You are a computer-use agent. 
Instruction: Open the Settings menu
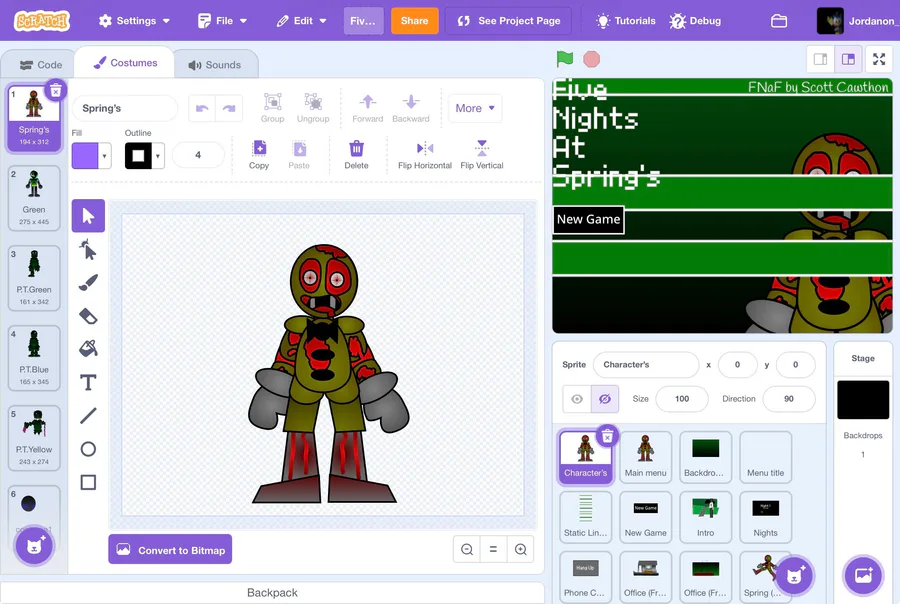pyautogui.click(x=134, y=21)
